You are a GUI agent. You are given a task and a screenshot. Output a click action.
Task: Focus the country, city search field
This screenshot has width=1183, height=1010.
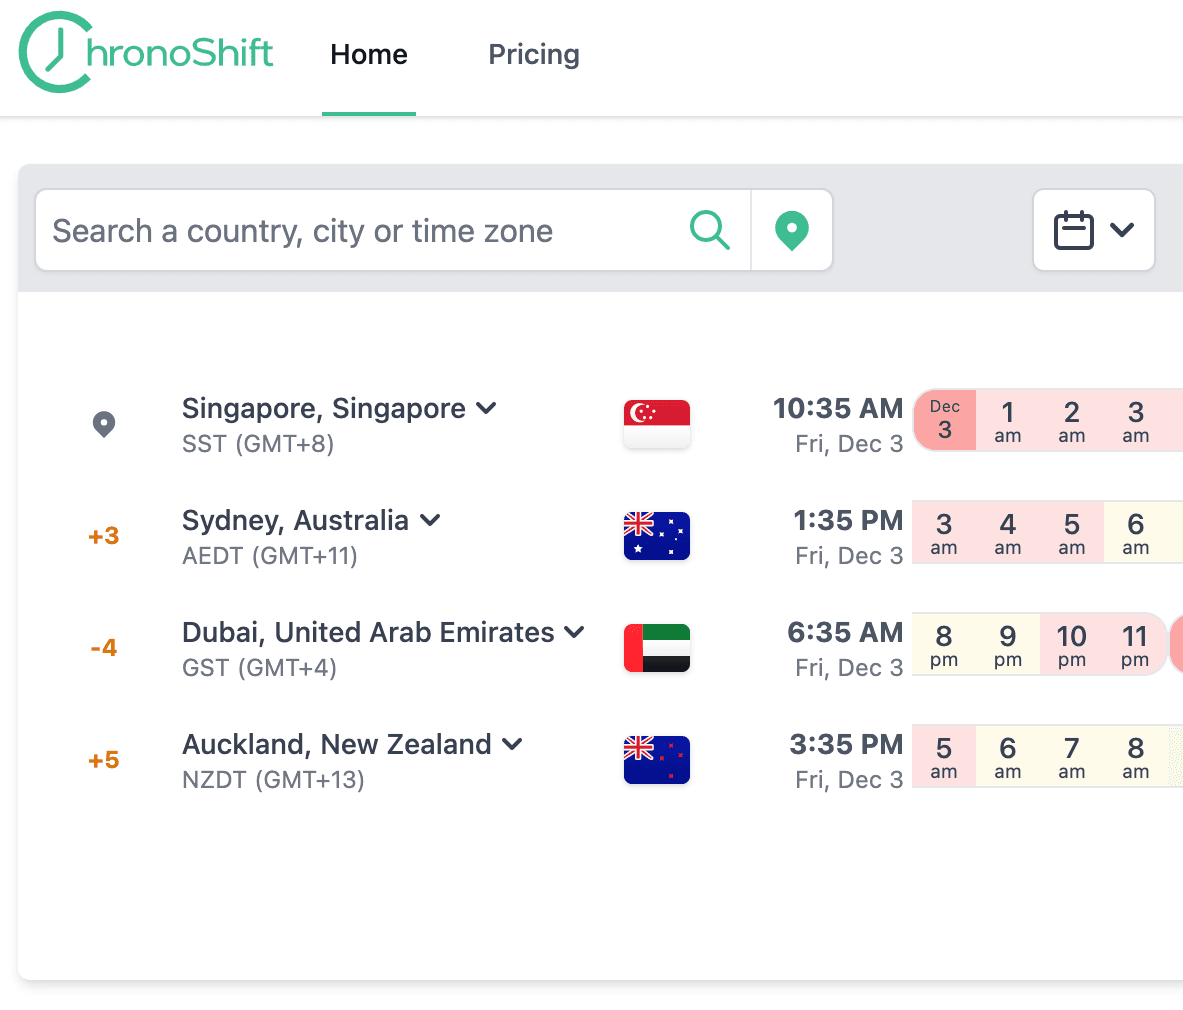coord(360,231)
